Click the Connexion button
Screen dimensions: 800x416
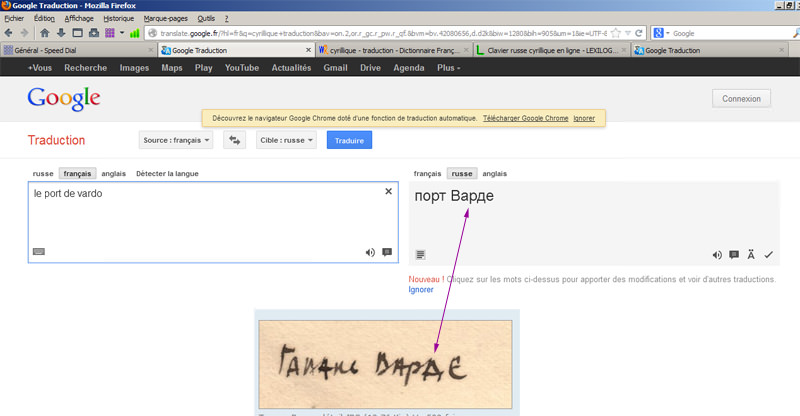741,99
